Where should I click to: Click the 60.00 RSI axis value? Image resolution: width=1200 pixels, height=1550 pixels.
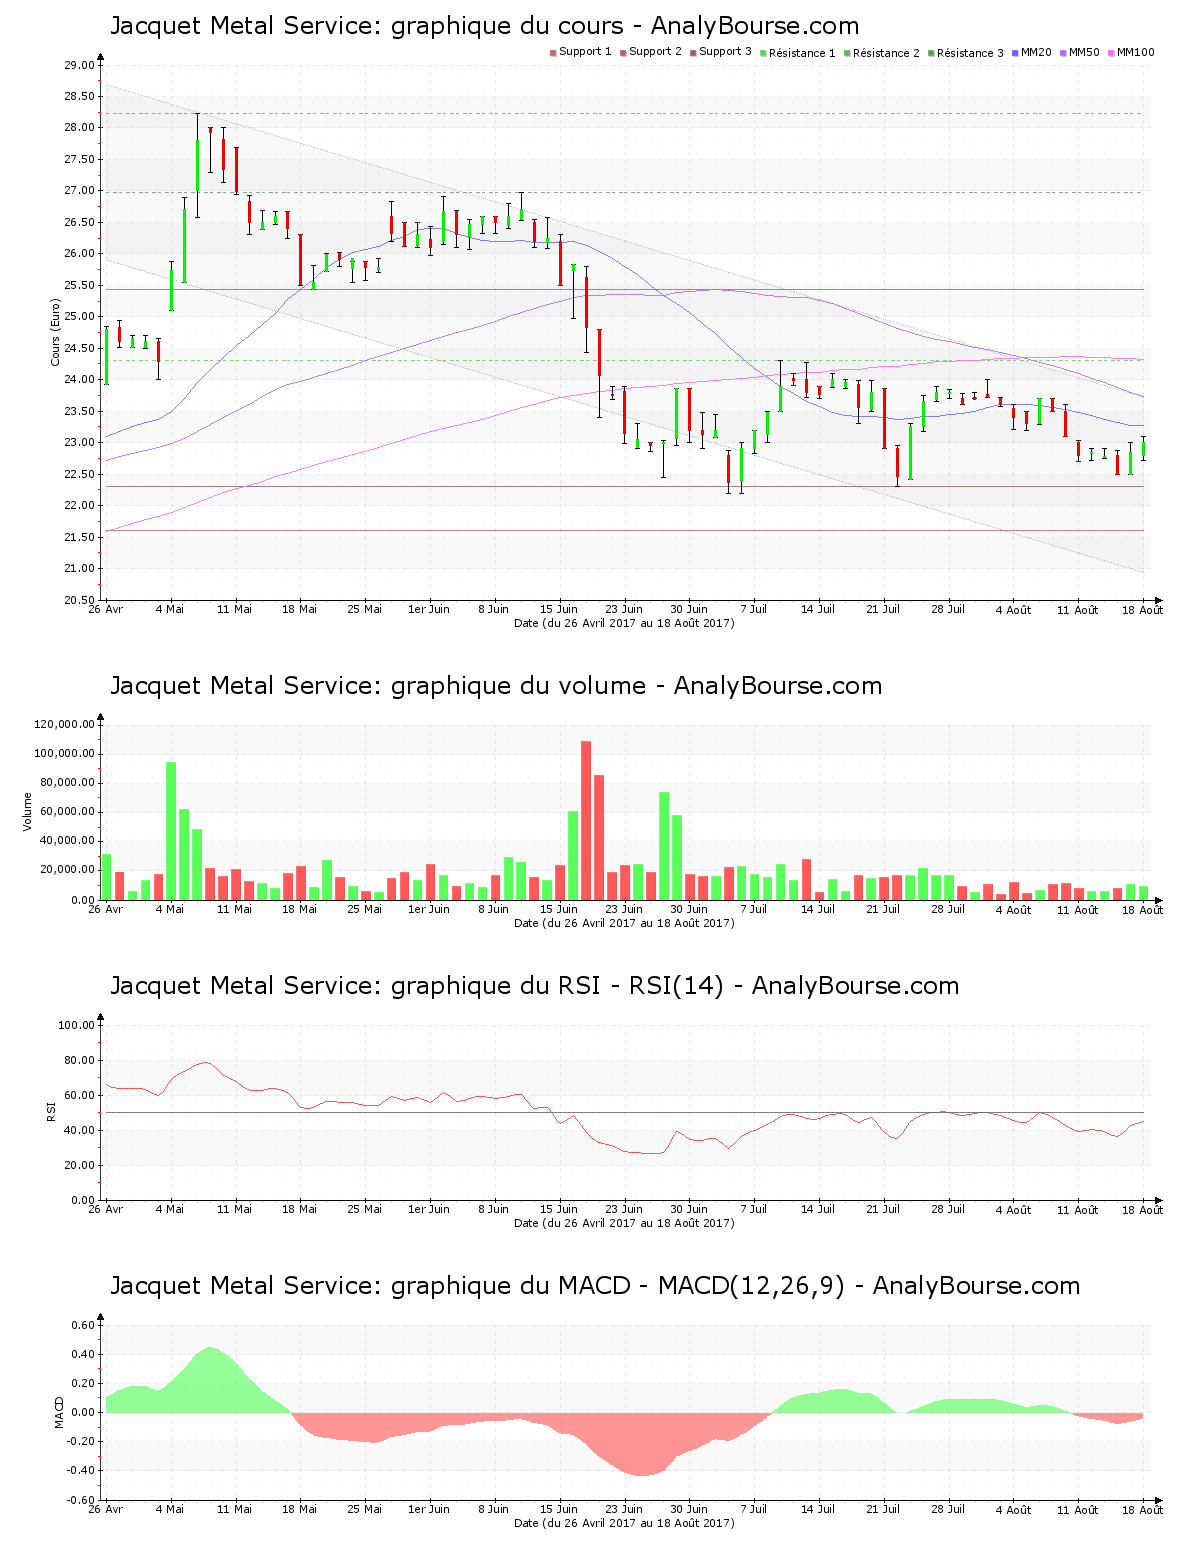point(80,1095)
